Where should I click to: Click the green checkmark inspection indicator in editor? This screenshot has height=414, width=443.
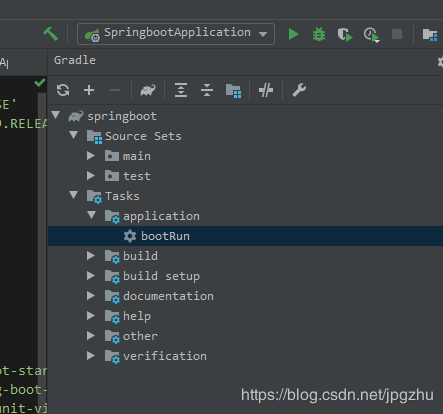[x=40, y=82]
